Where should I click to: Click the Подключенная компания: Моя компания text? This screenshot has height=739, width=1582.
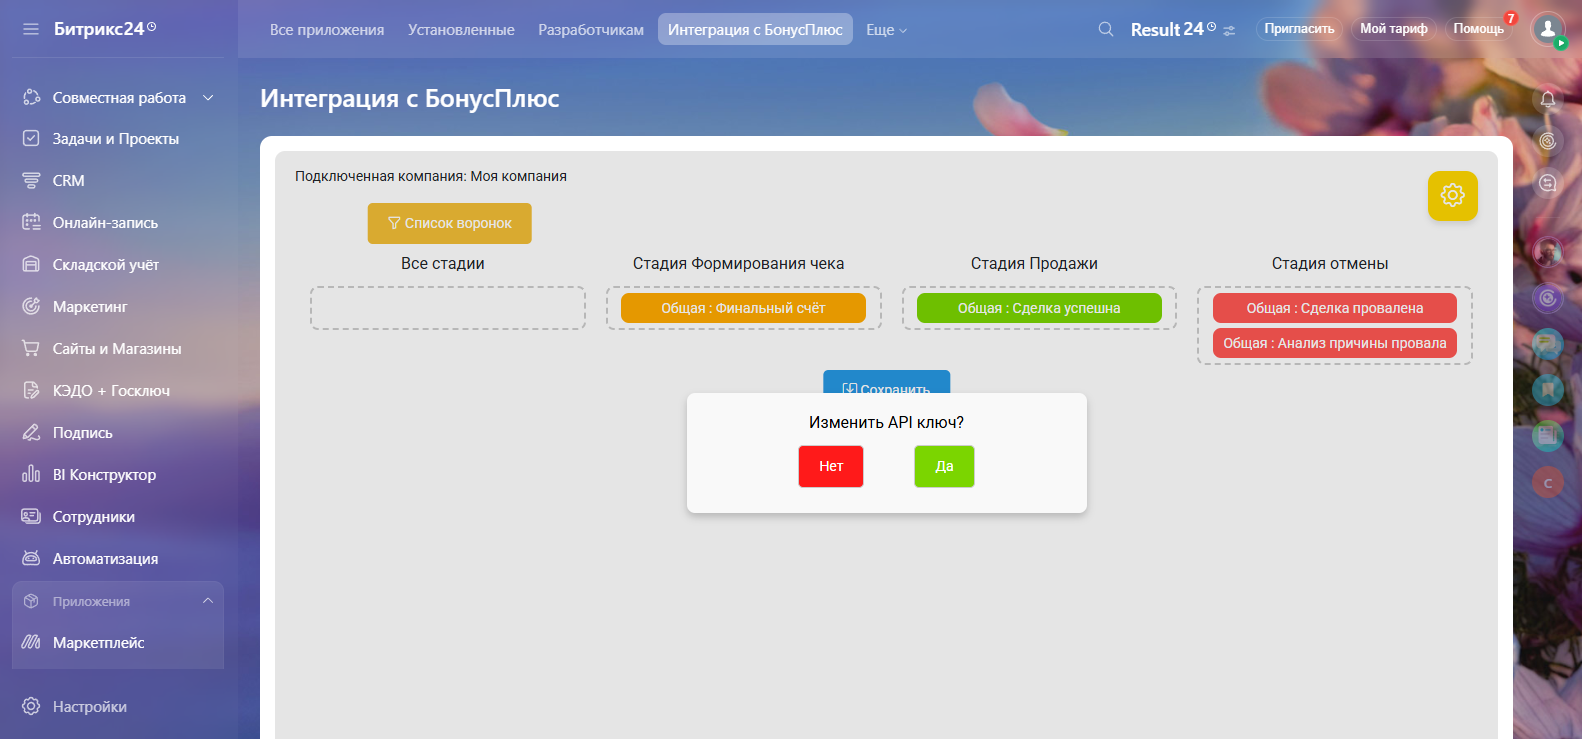431,176
